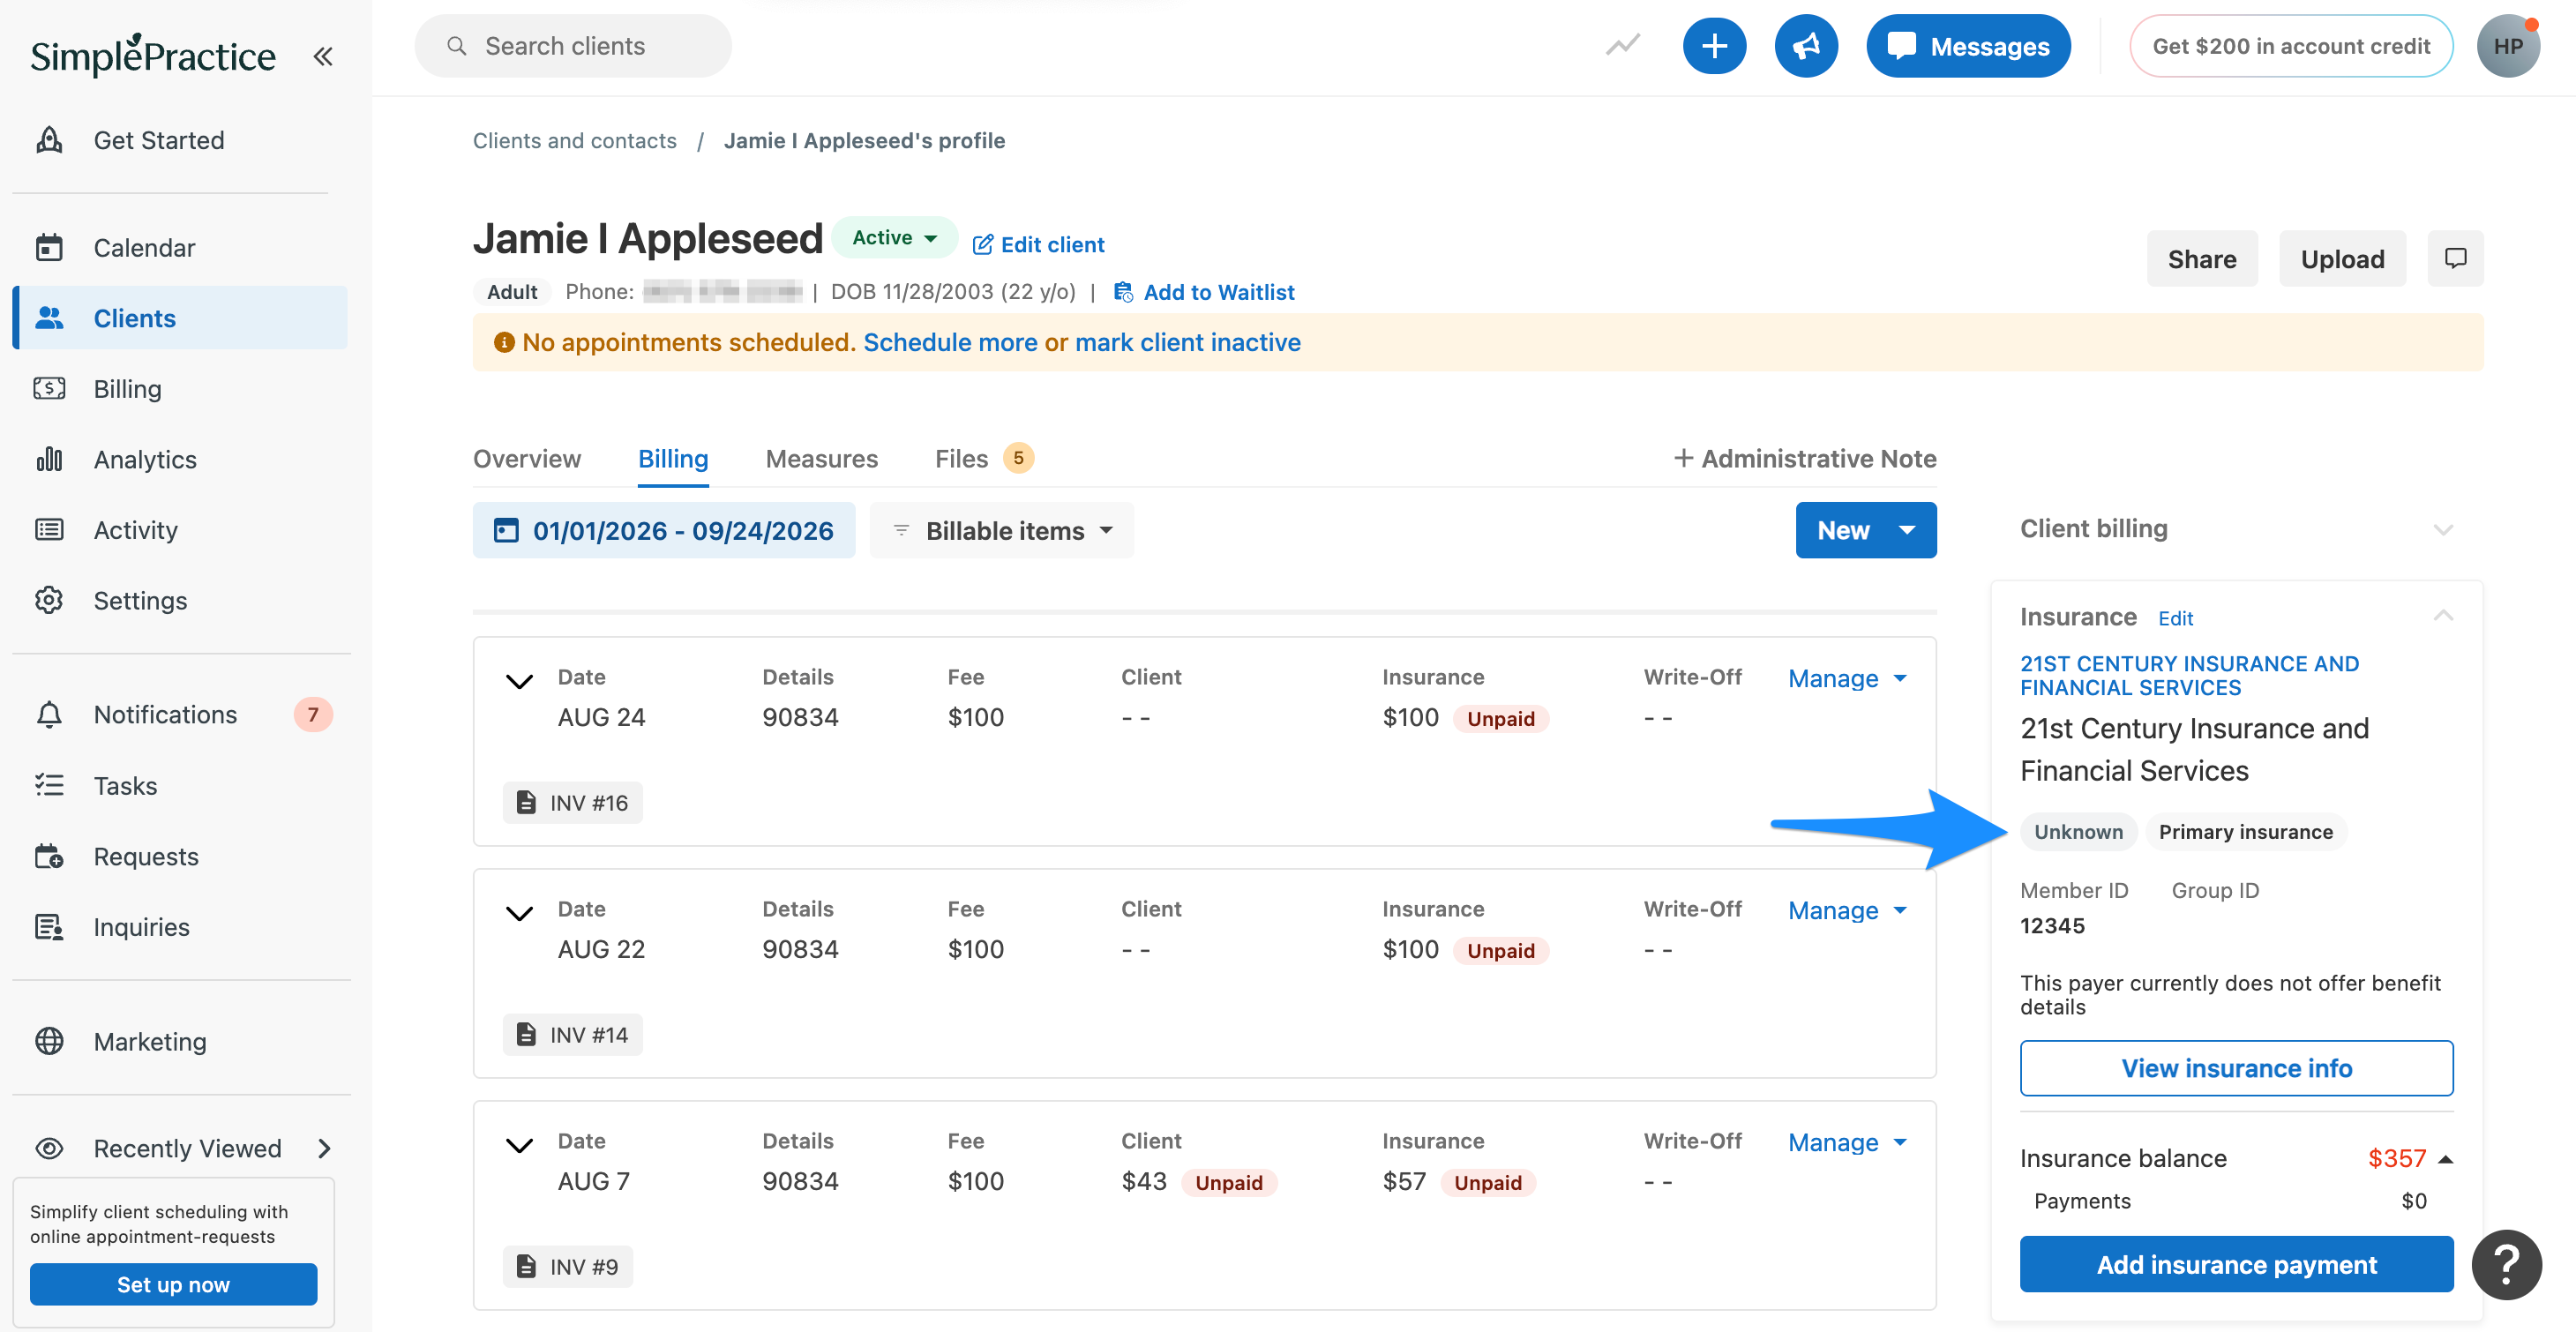Image resolution: width=2576 pixels, height=1332 pixels.
Task: Open Manage dropdown for AUG 24 row
Action: click(x=1847, y=678)
